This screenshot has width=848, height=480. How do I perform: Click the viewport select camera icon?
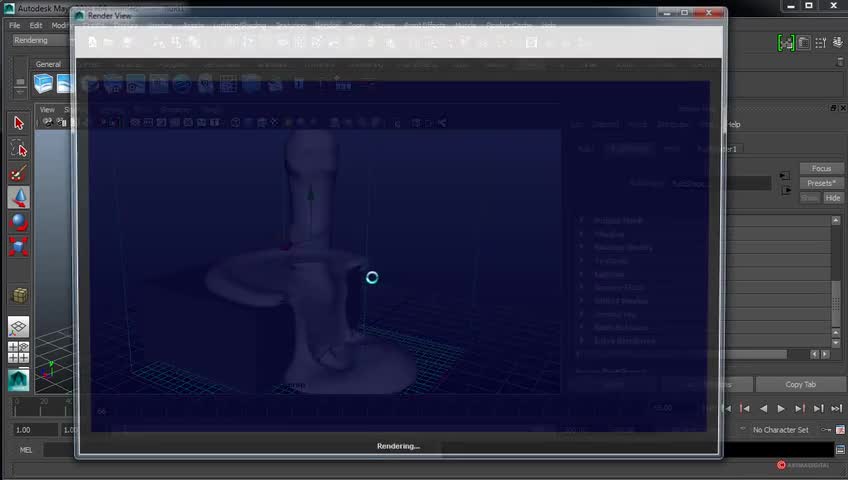tap(47, 123)
